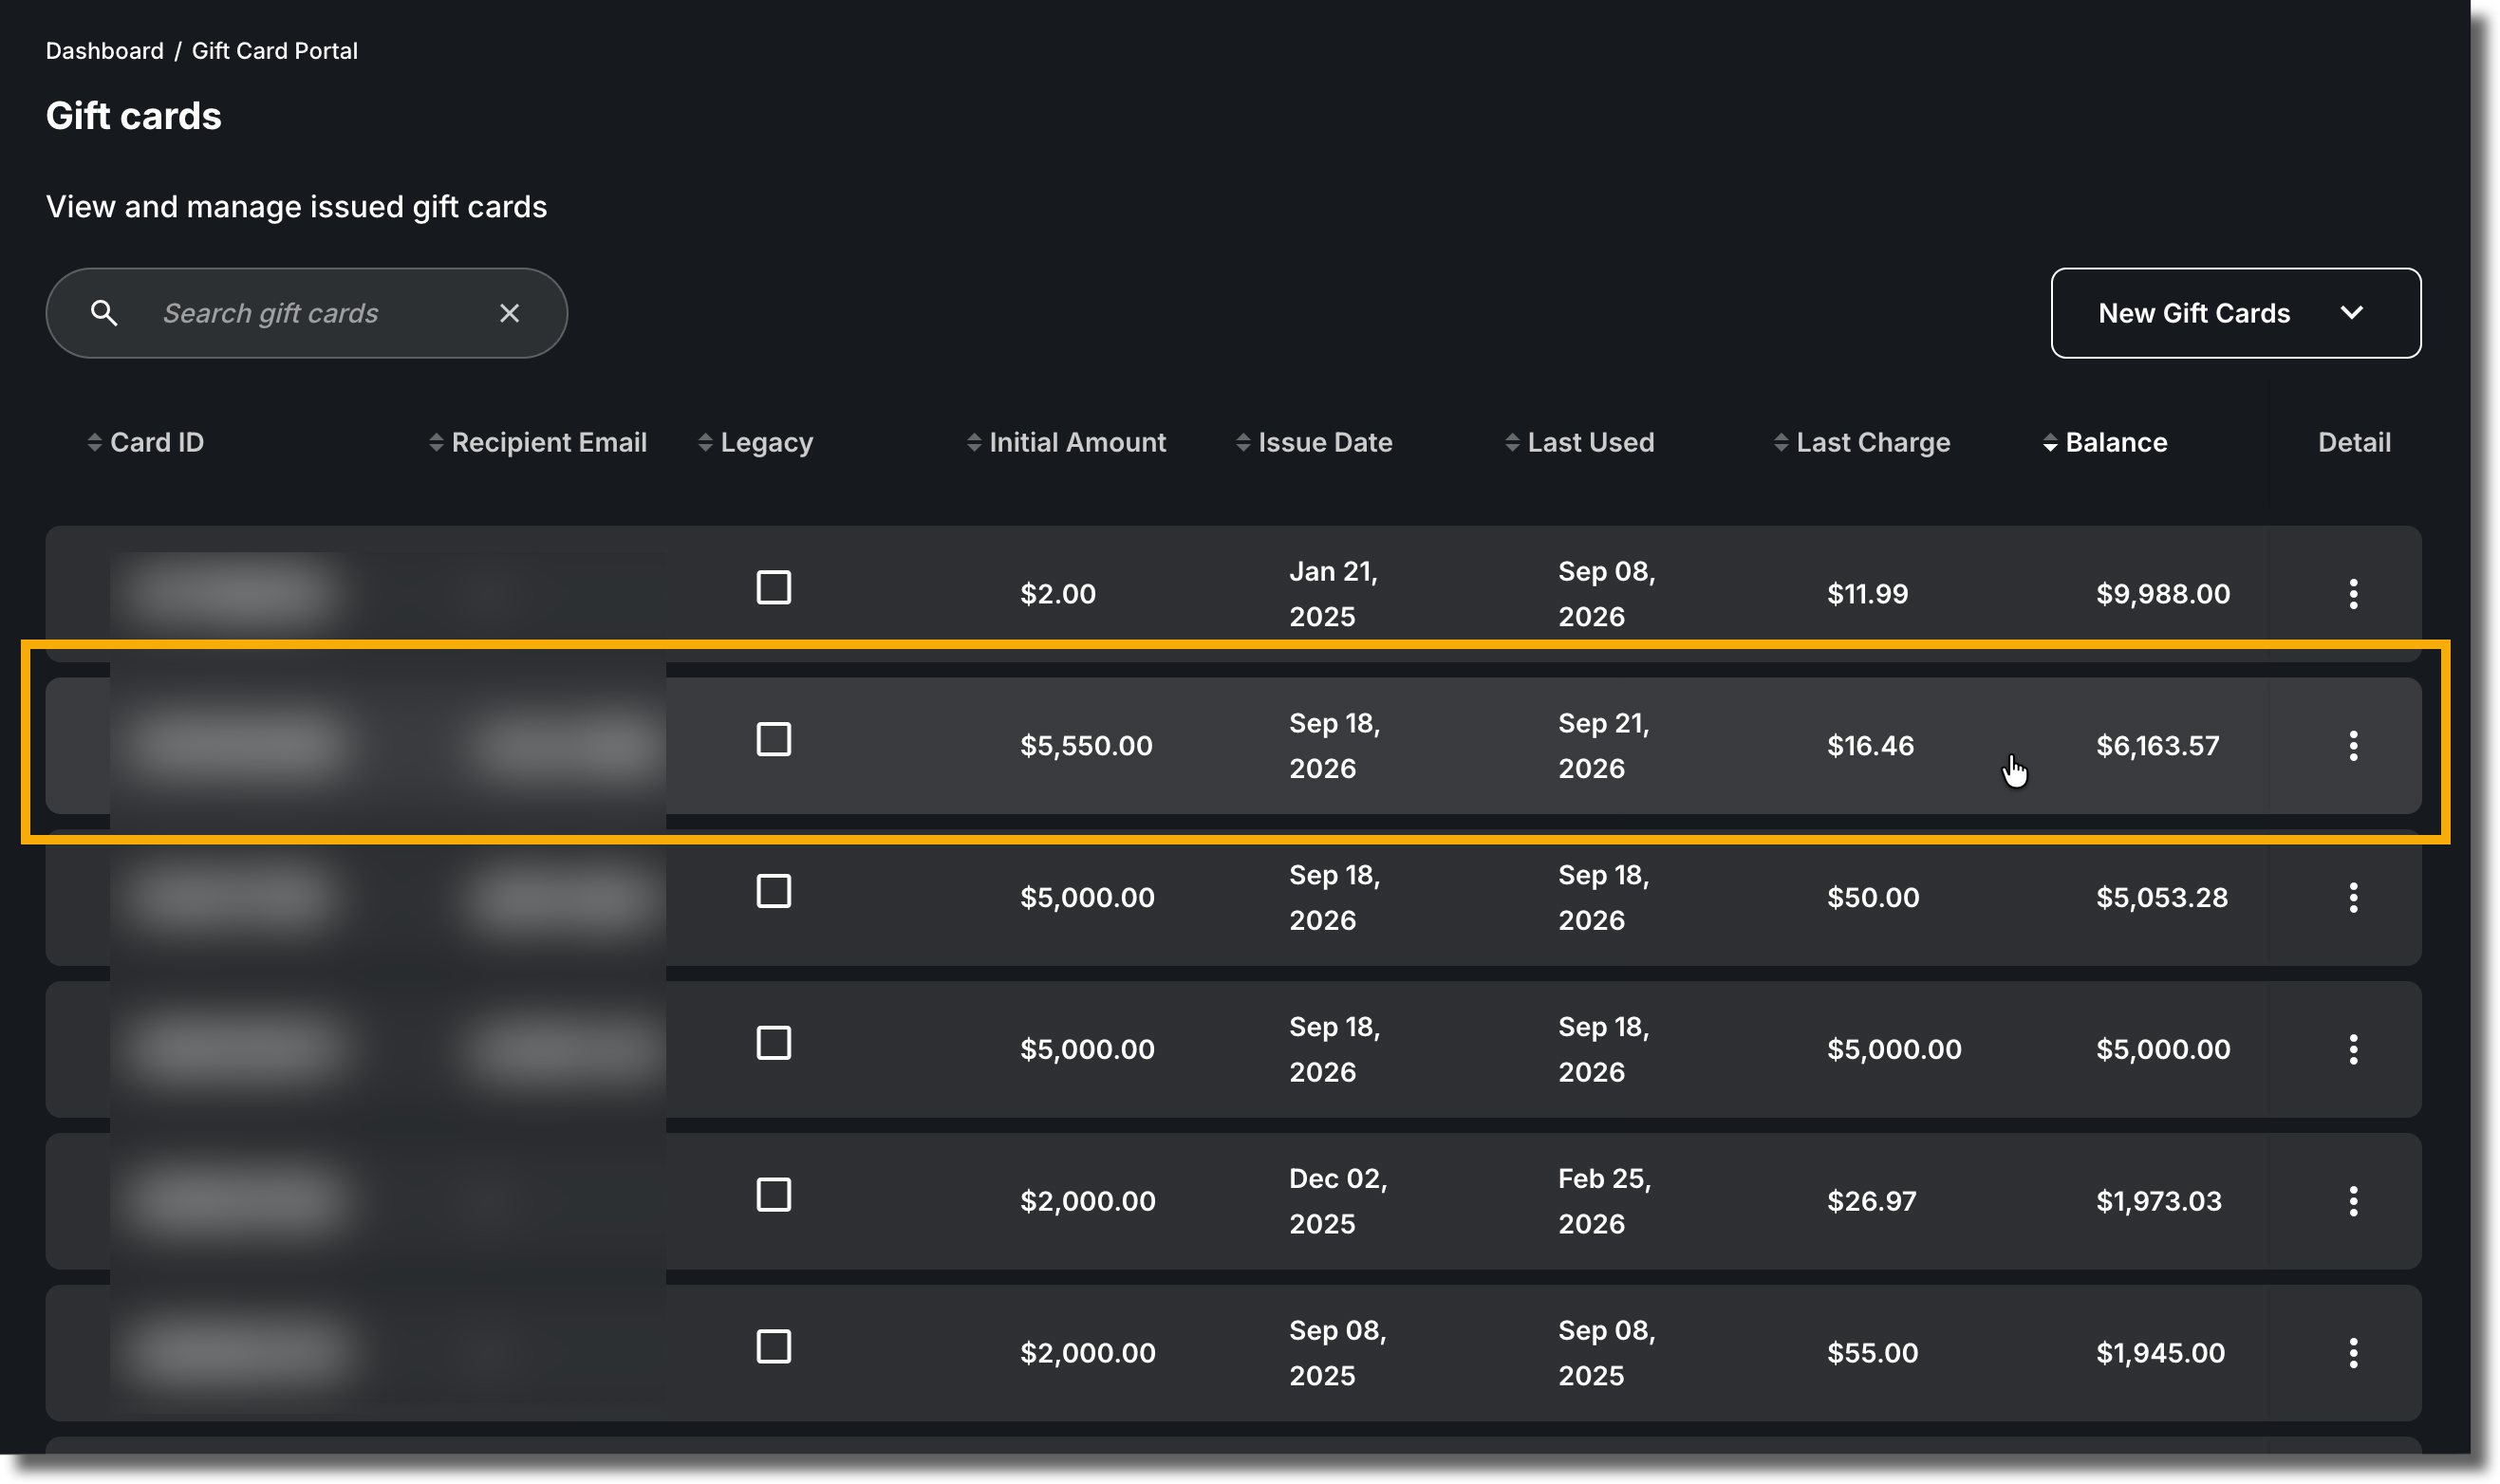The image size is (2500, 1484).
Task: Clear the gift card search field
Action: pyautogui.click(x=509, y=313)
